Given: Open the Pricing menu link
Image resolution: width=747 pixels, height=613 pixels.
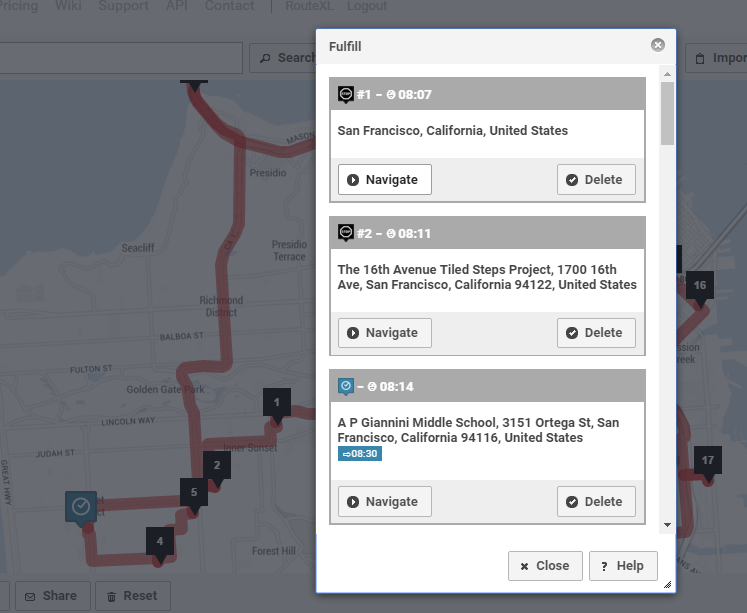Looking at the screenshot, I should point(19,6).
